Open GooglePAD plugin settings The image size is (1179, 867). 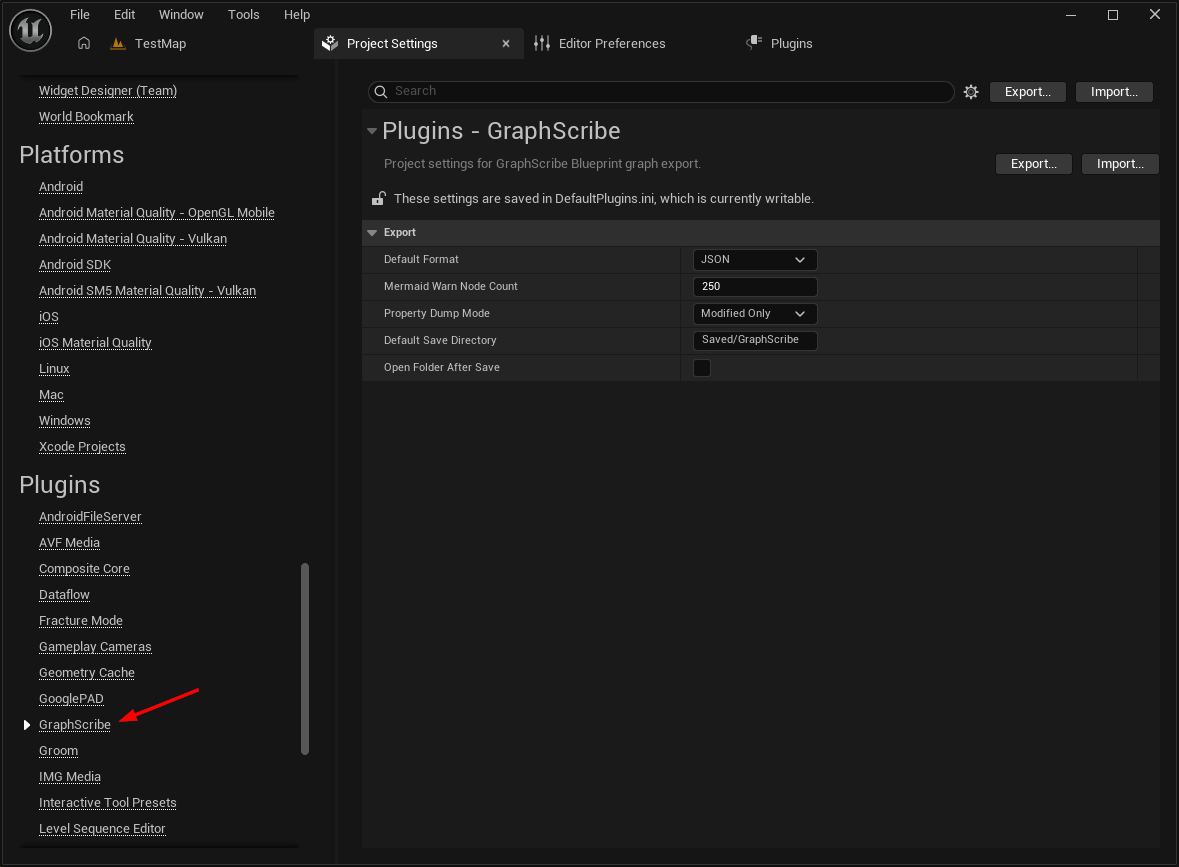(71, 699)
